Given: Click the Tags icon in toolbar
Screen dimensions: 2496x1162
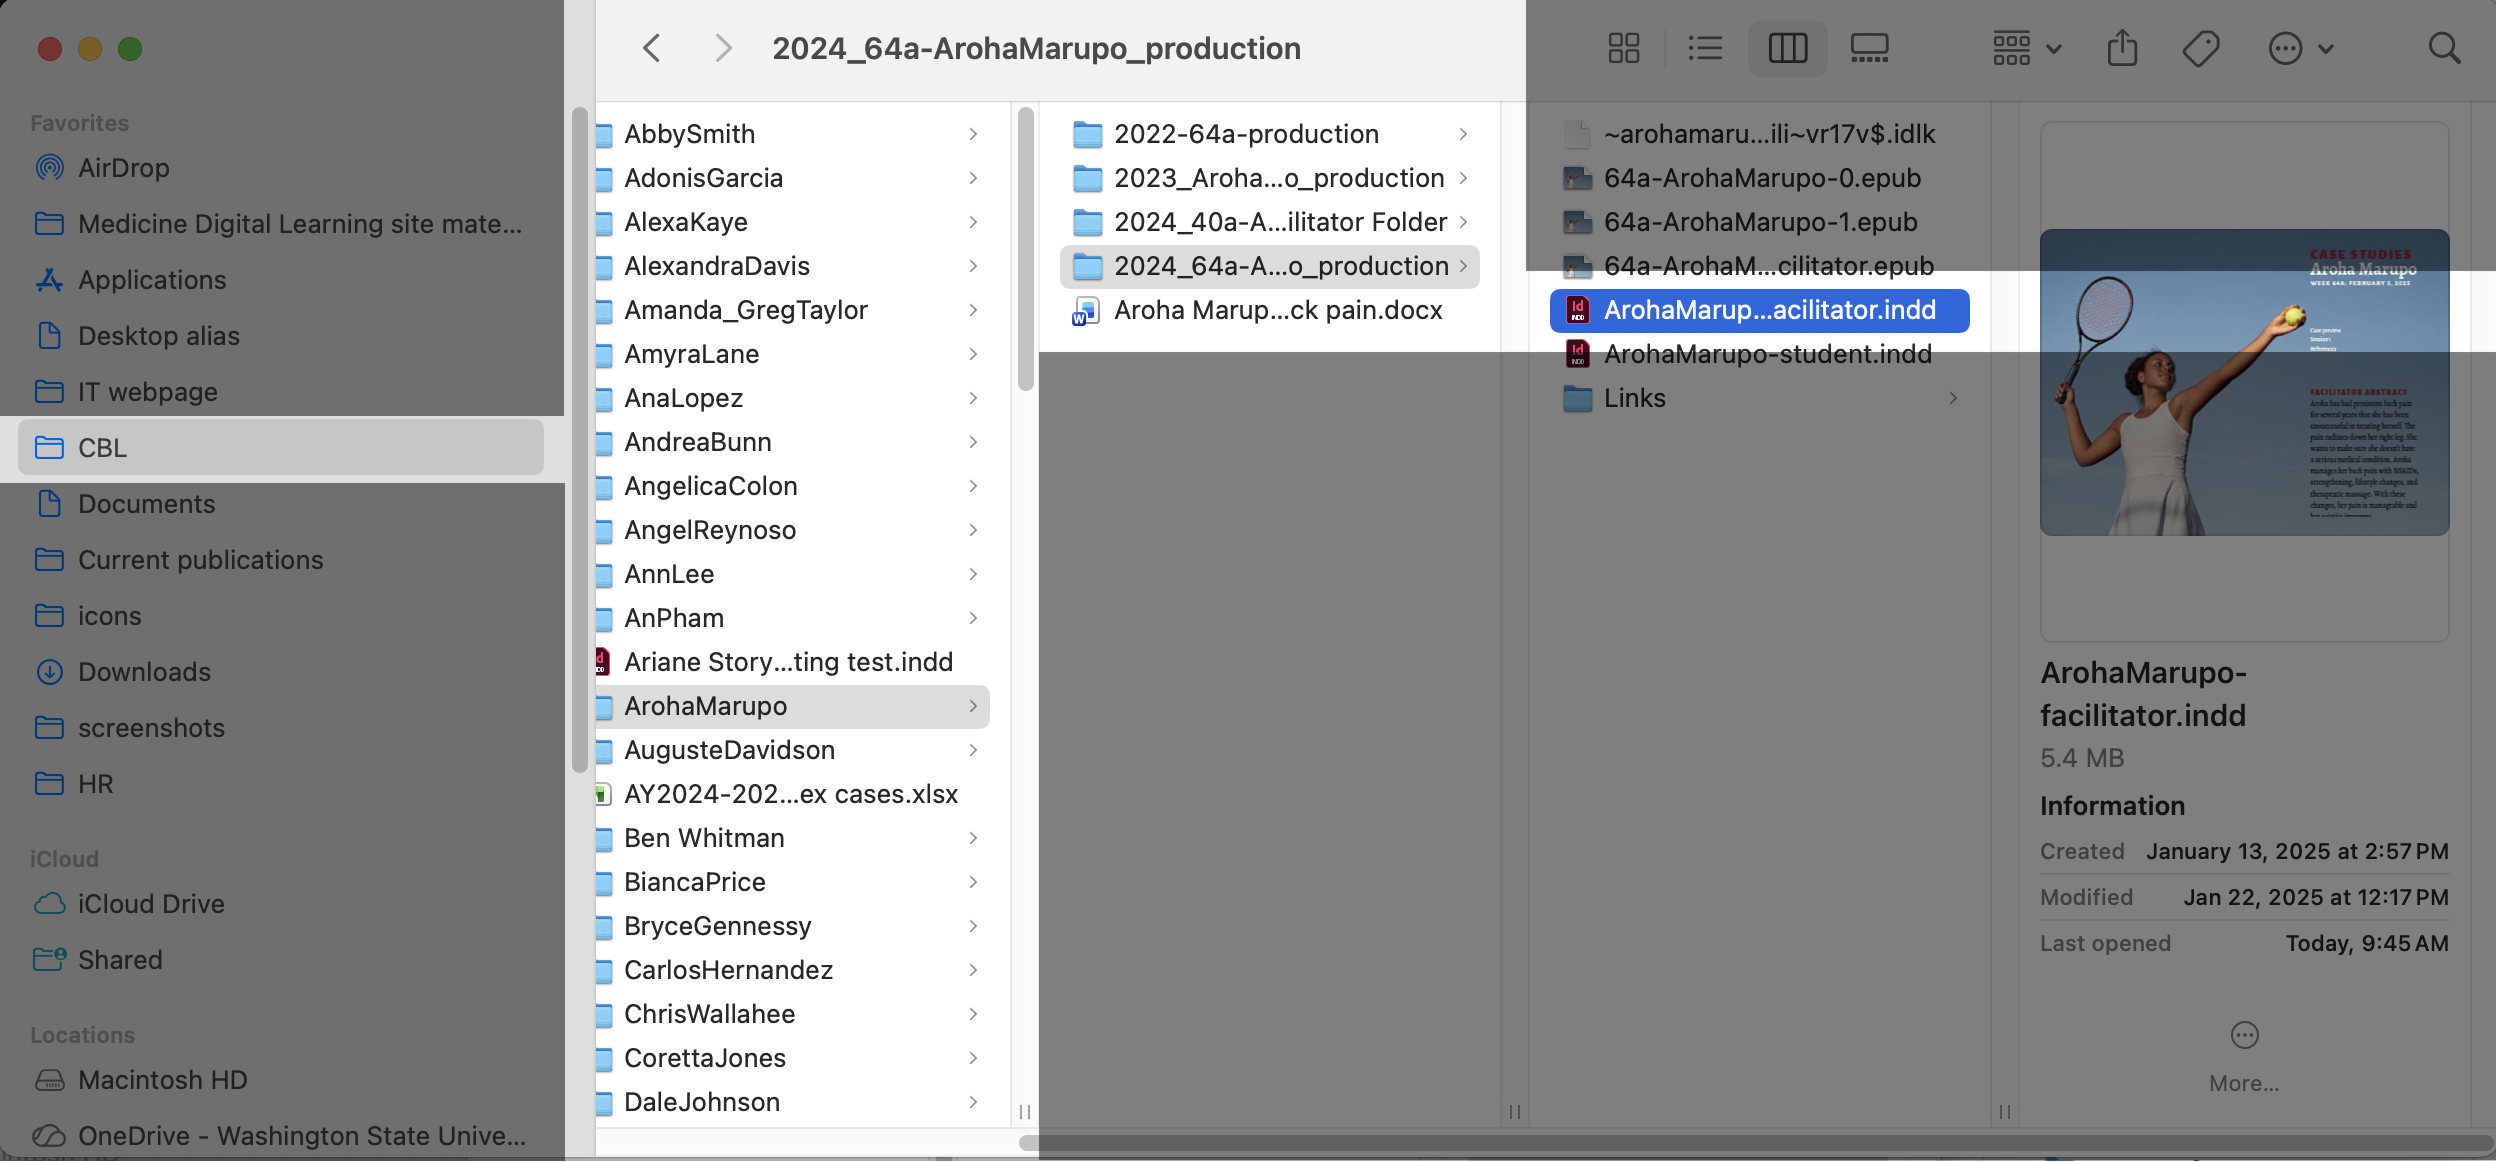Looking at the screenshot, I should 2201,48.
